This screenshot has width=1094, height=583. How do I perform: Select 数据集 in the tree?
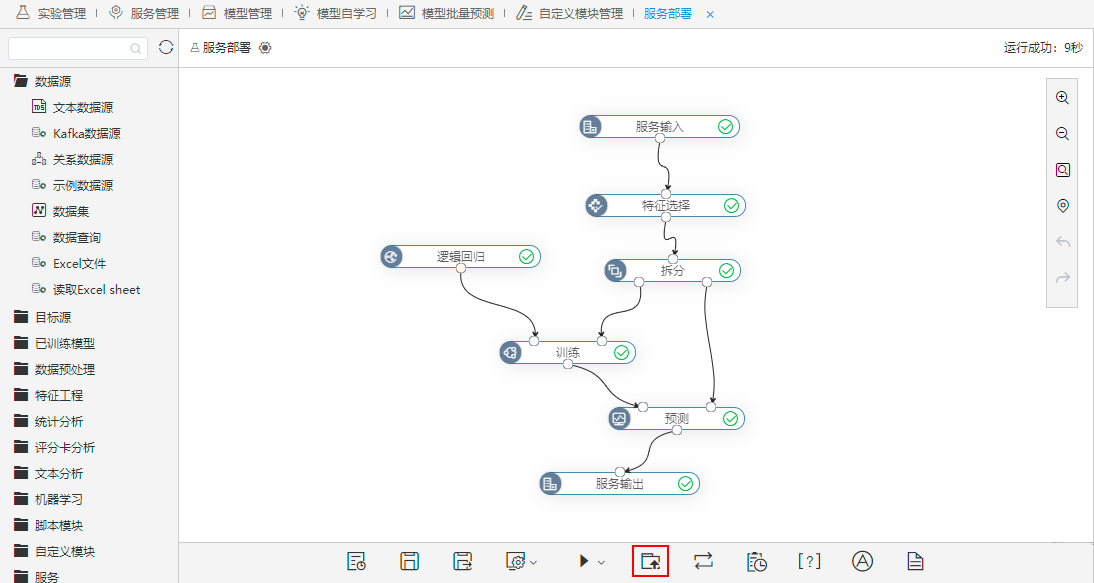coord(61,211)
